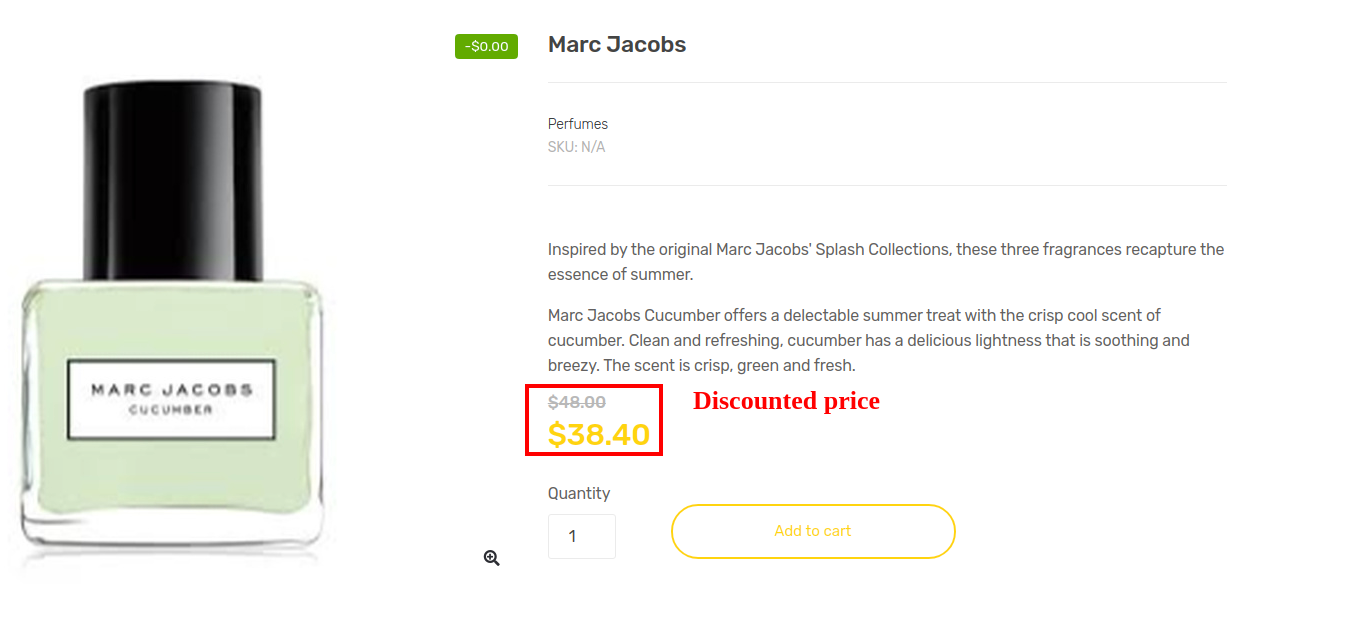This screenshot has width=1366, height=636.
Task: Select the yellow $38.40 discounted price
Action: (594, 434)
